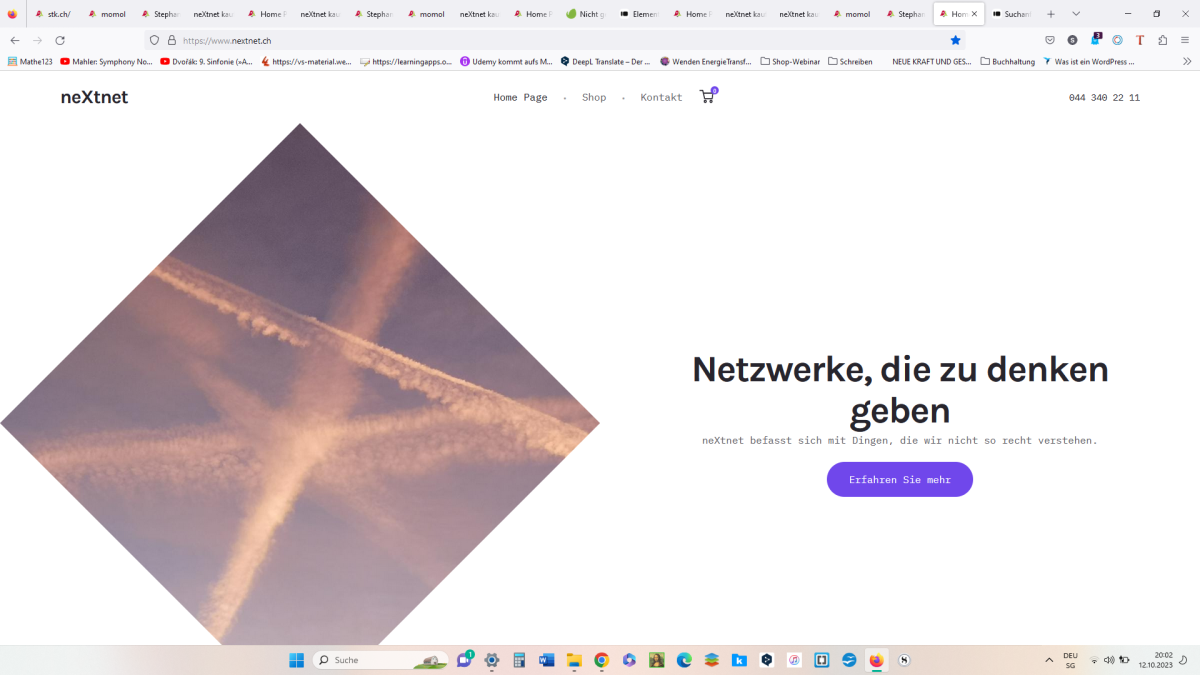
Task: Expand the list all tabs chevron
Action: click(1076, 14)
